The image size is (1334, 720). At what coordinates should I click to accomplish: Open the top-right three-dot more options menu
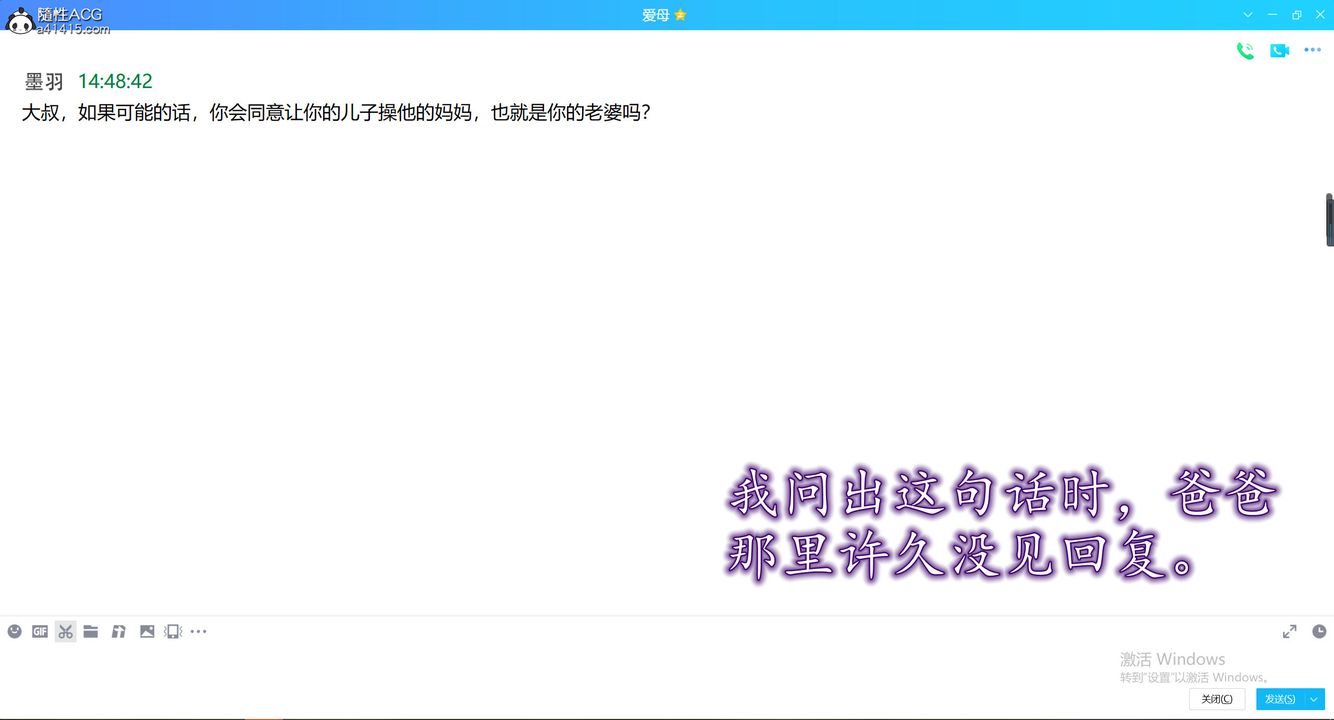1313,51
